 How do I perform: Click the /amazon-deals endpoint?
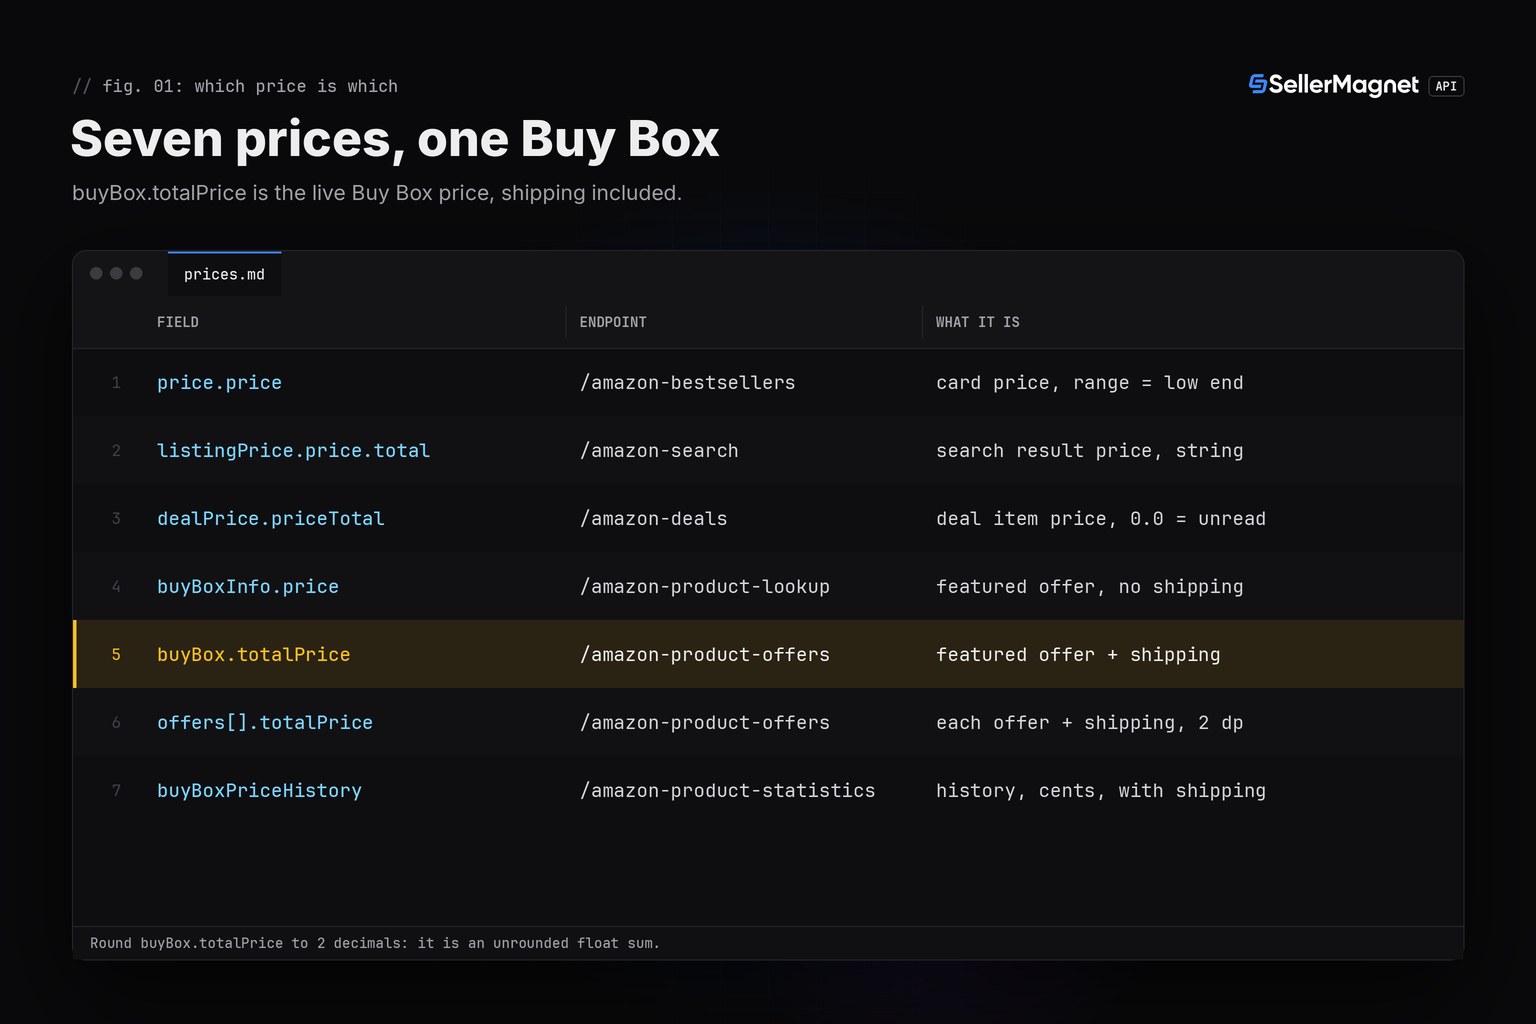pyautogui.click(x=654, y=519)
